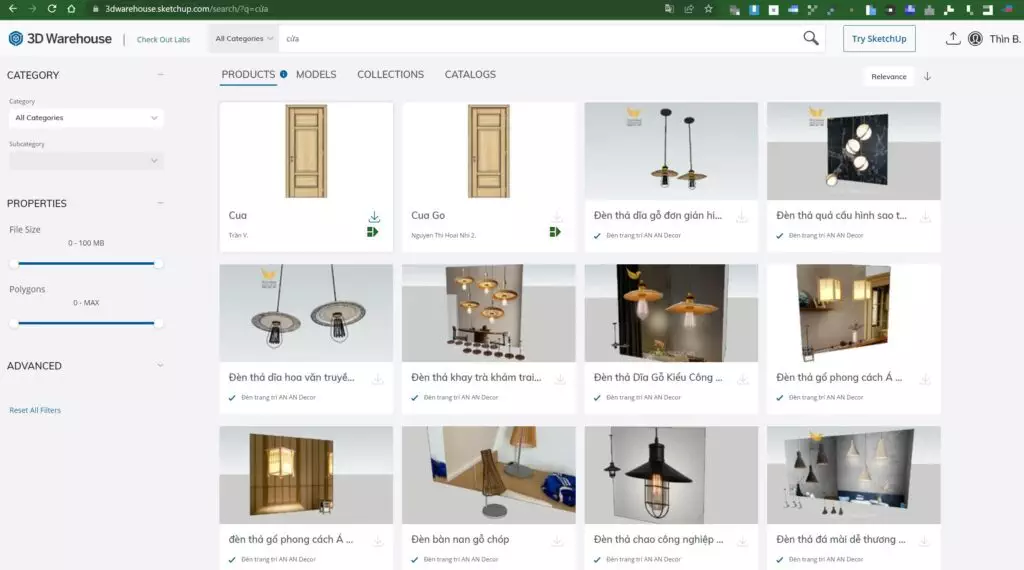Click green live component icon on Cua Go card
This screenshot has height=570, width=1024.
click(555, 232)
